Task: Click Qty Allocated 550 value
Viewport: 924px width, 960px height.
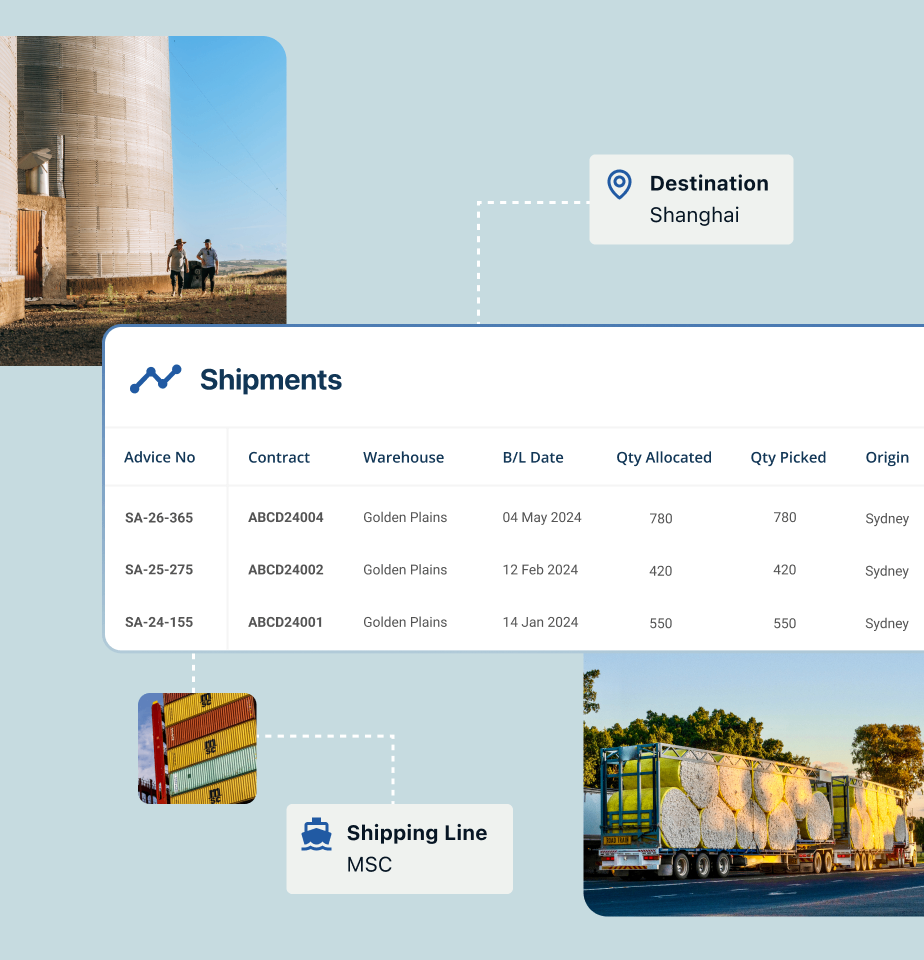Action: pyautogui.click(x=661, y=623)
